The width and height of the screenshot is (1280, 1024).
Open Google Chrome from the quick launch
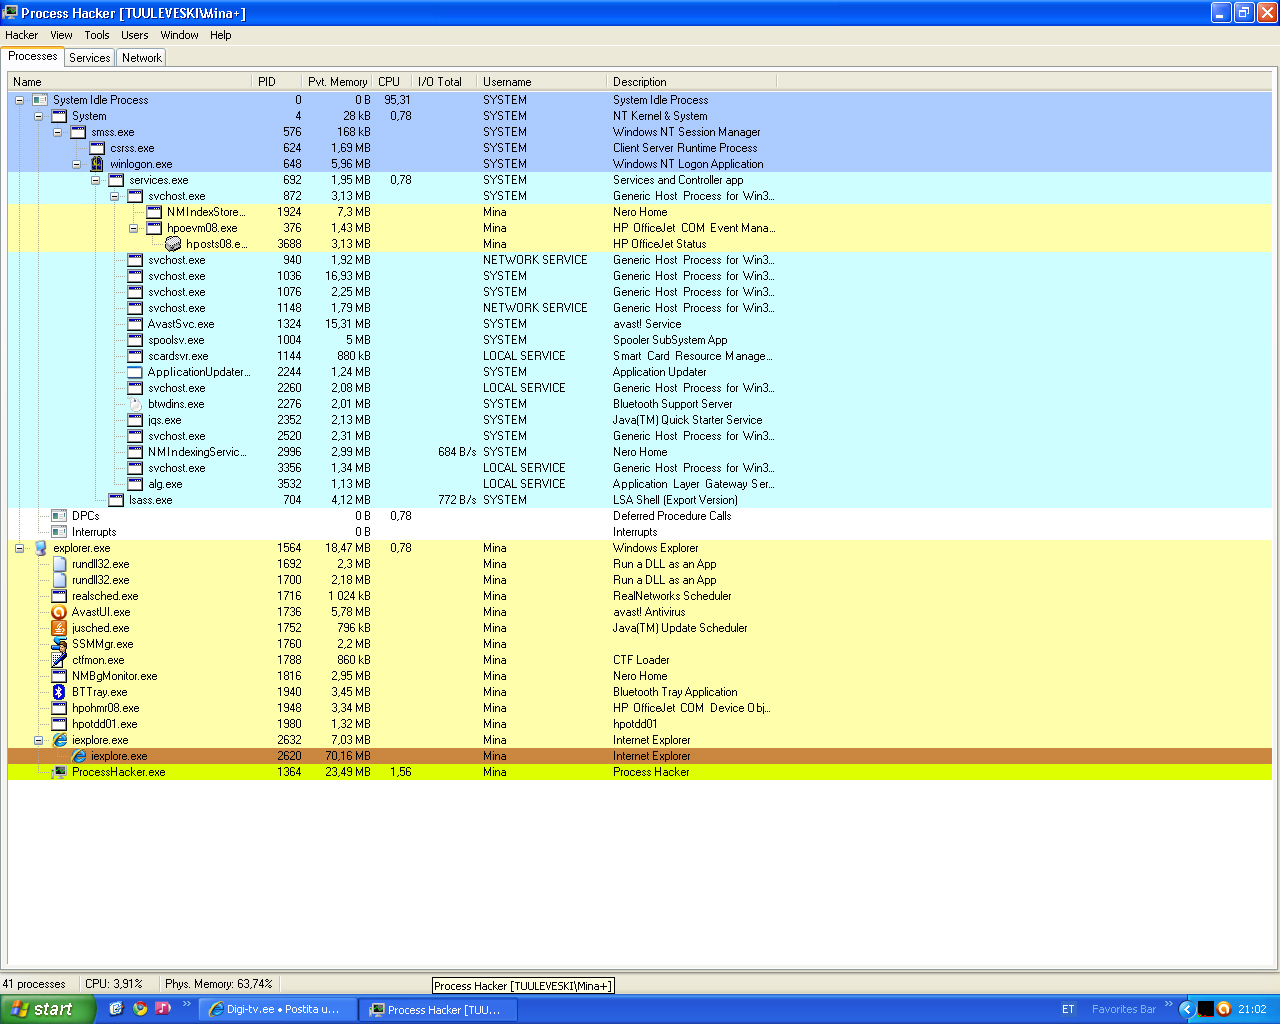(140, 1009)
